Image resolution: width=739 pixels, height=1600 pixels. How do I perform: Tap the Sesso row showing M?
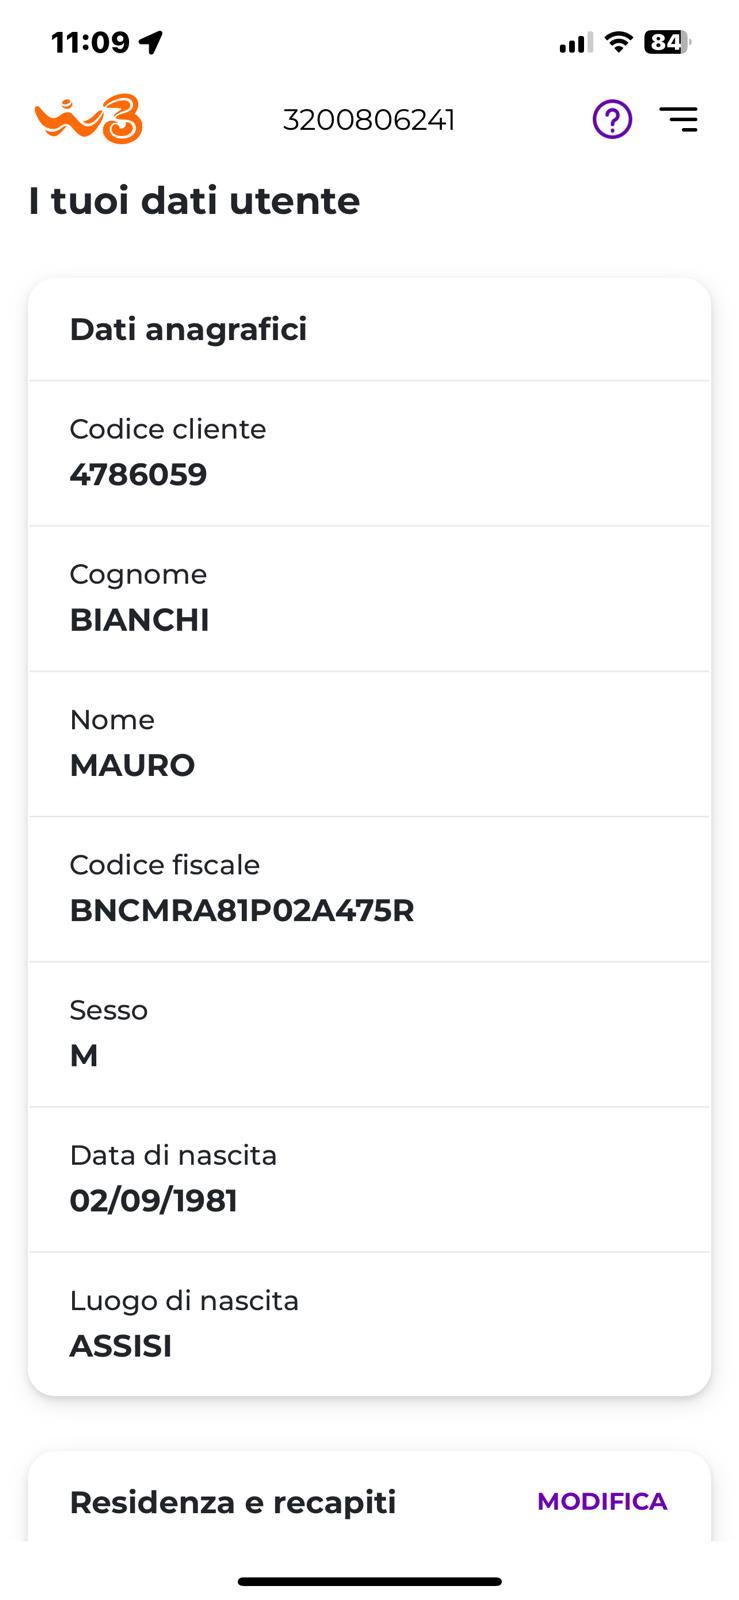point(84,1055)
